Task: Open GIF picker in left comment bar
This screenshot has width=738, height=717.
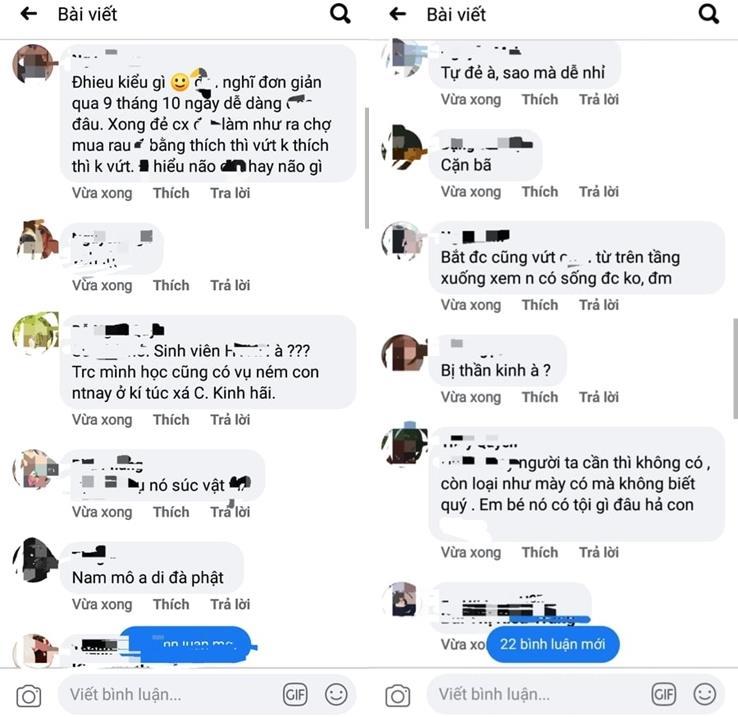Action: click(x=295, y=694)
